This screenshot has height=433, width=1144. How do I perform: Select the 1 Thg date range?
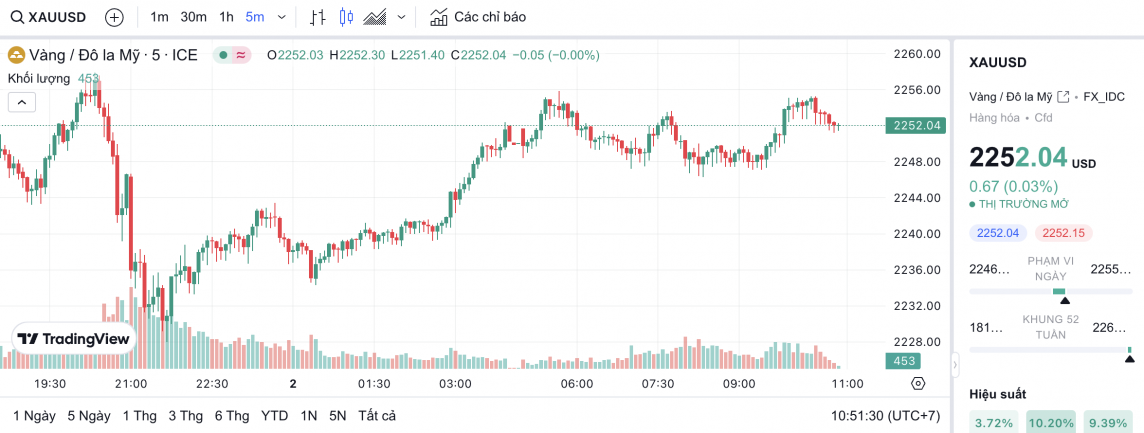click(139, 415)
